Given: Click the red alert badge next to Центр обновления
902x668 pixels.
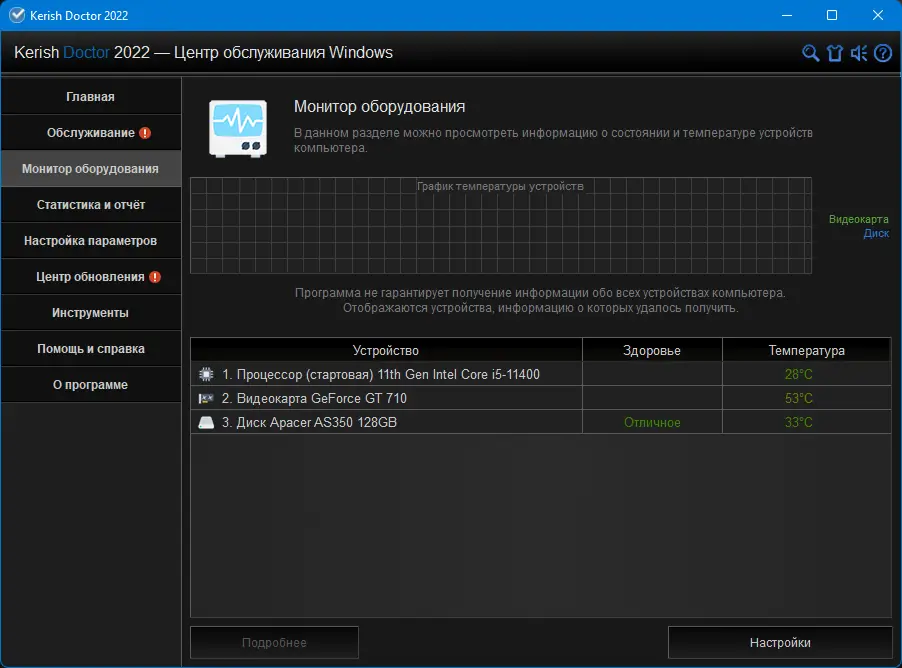Looking at the screenshot, I should coord(155,277).
